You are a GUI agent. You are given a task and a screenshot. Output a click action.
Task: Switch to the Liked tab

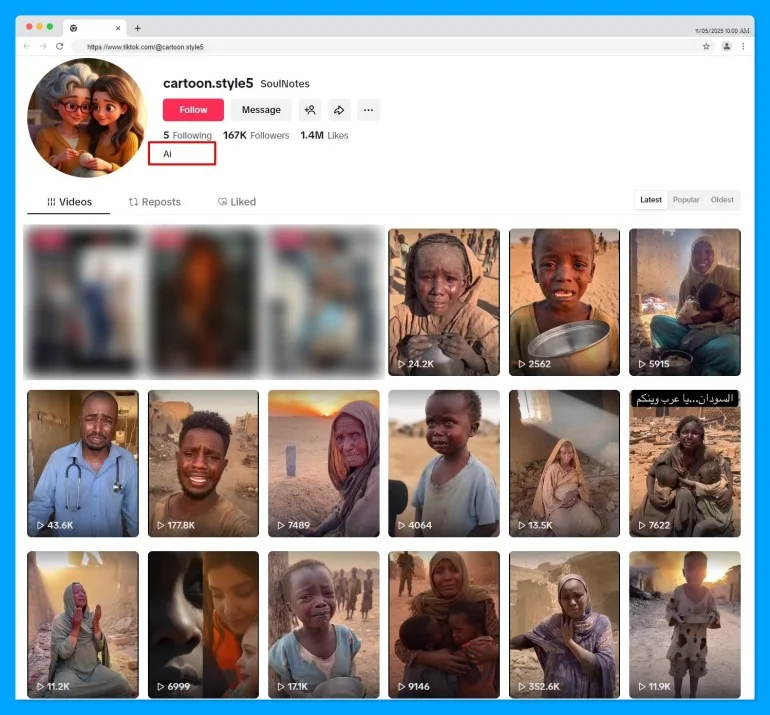point(237,202)
